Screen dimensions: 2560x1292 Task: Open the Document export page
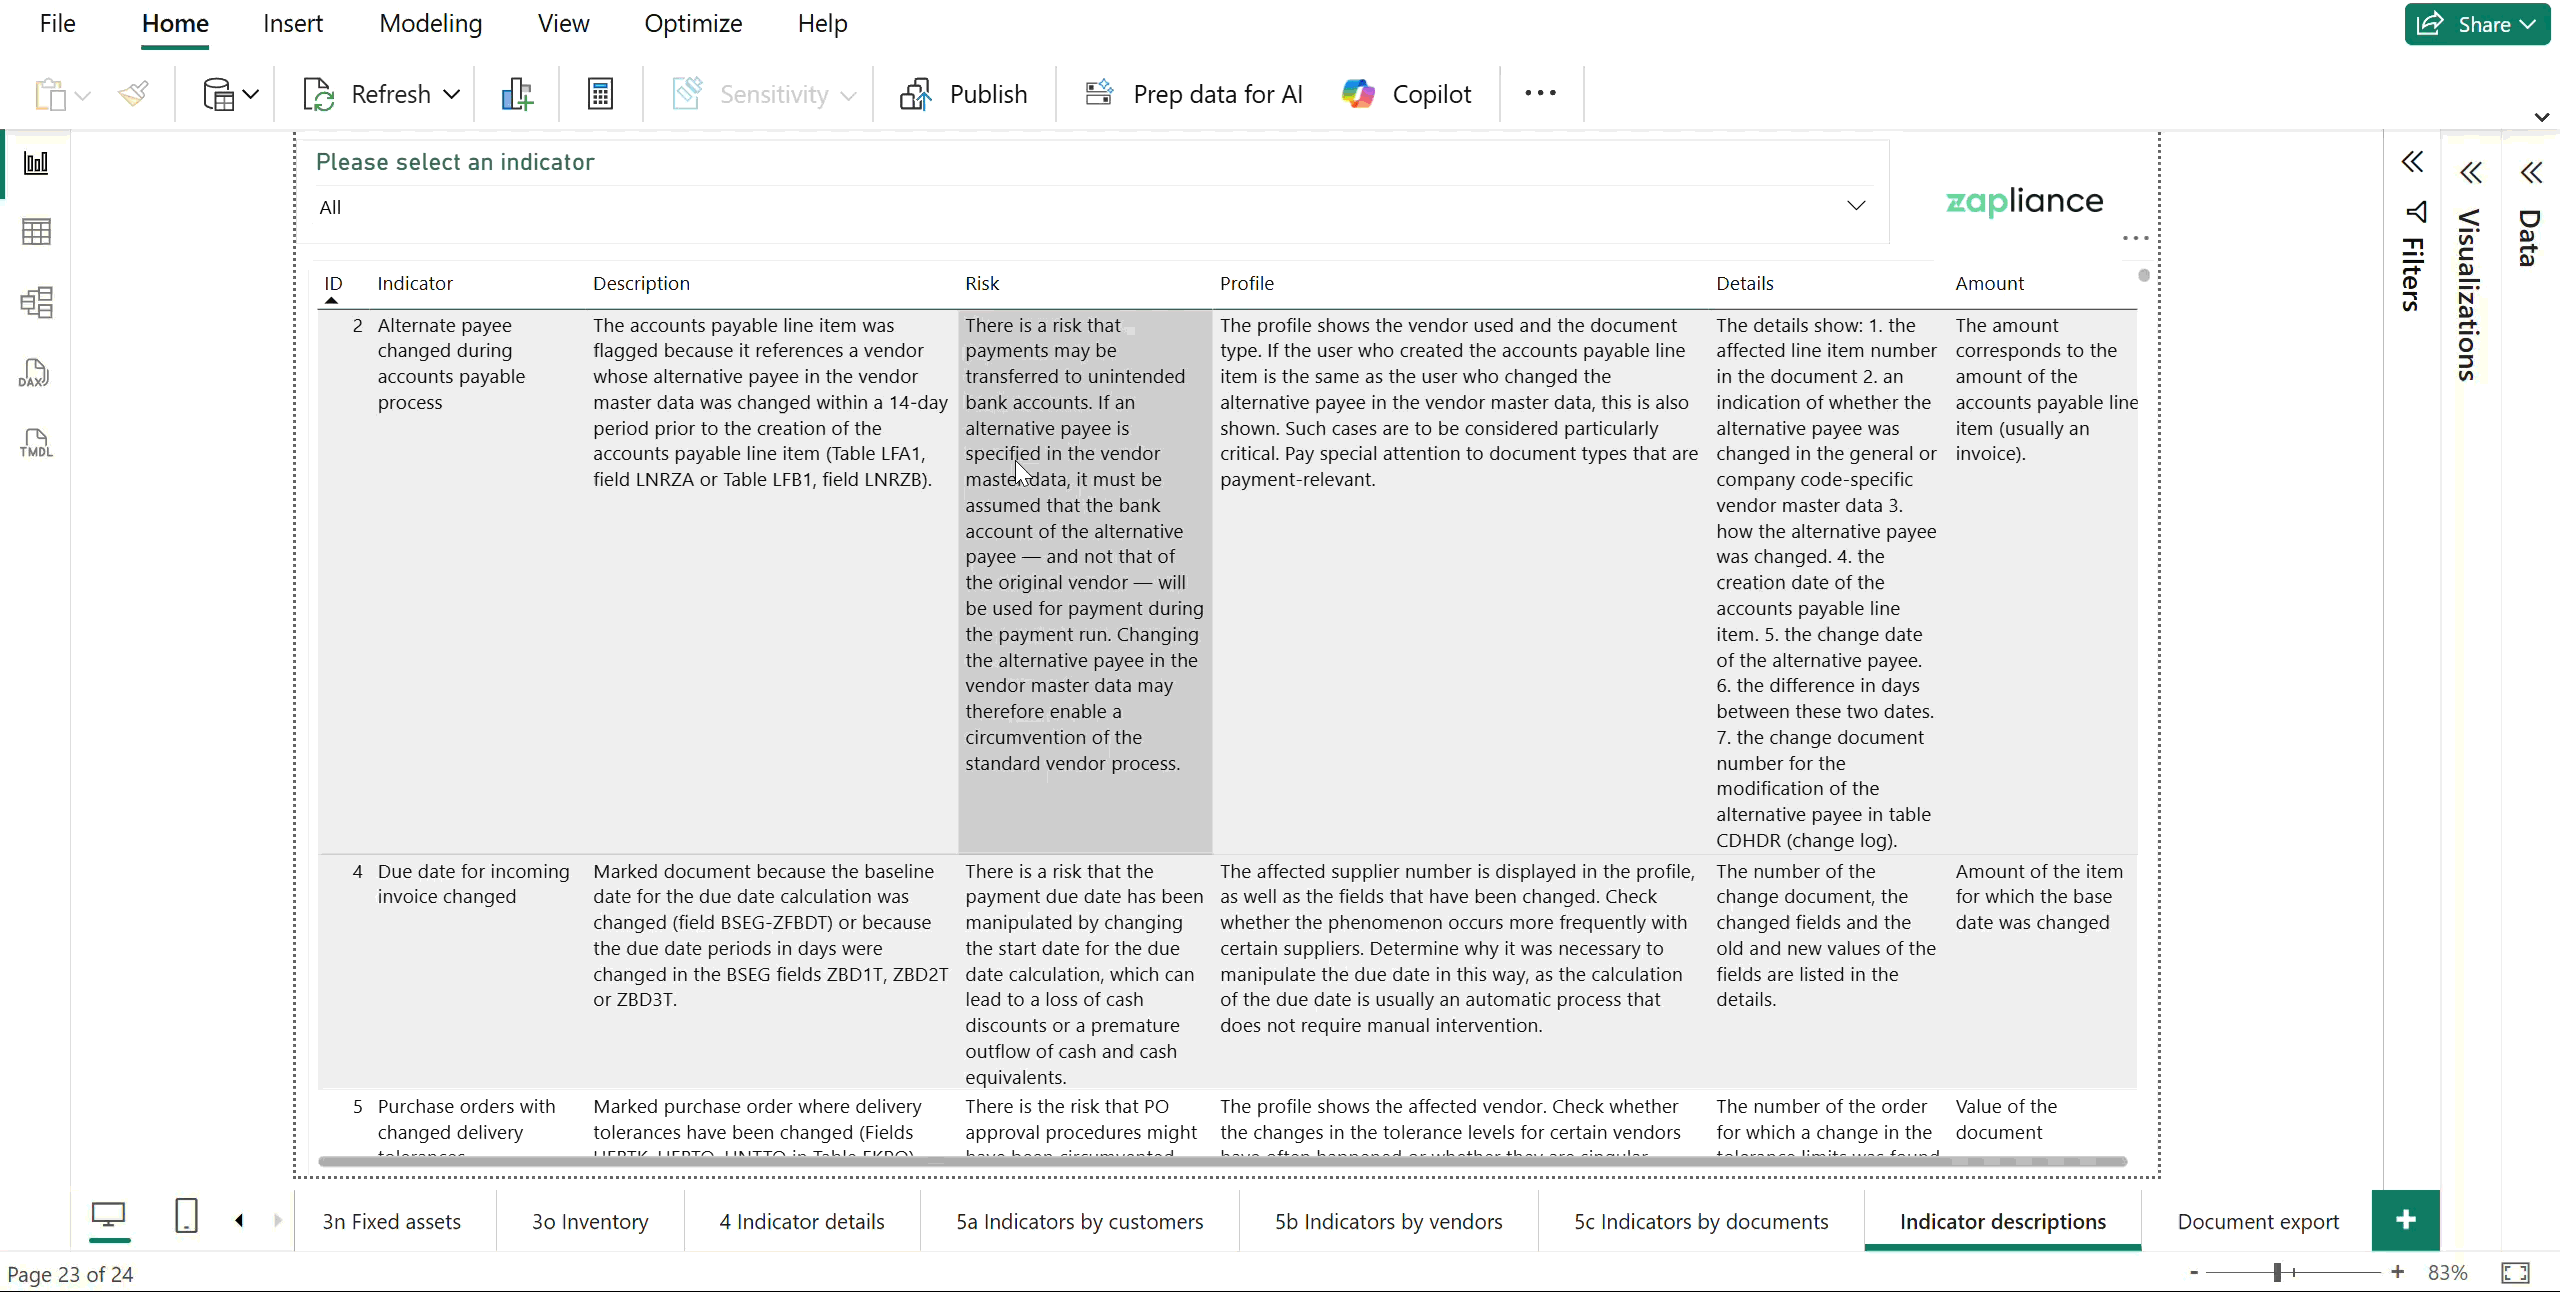coord(2258,1221)
